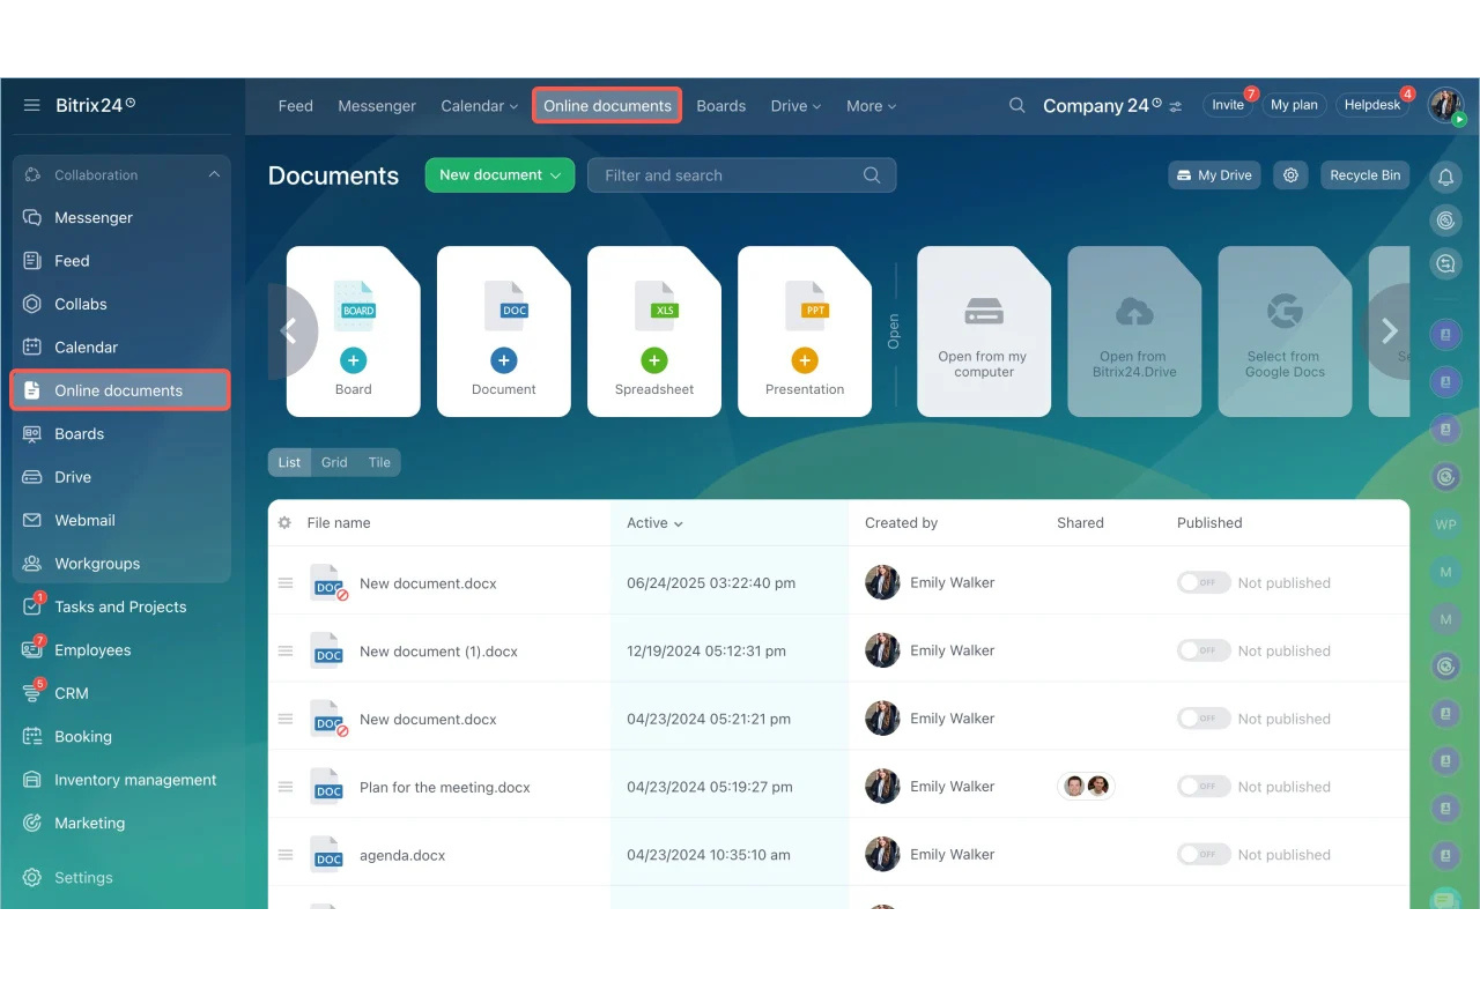1480x987 pixels.
Task: Click the Created by column header
Action: click(x=901, y=523)
